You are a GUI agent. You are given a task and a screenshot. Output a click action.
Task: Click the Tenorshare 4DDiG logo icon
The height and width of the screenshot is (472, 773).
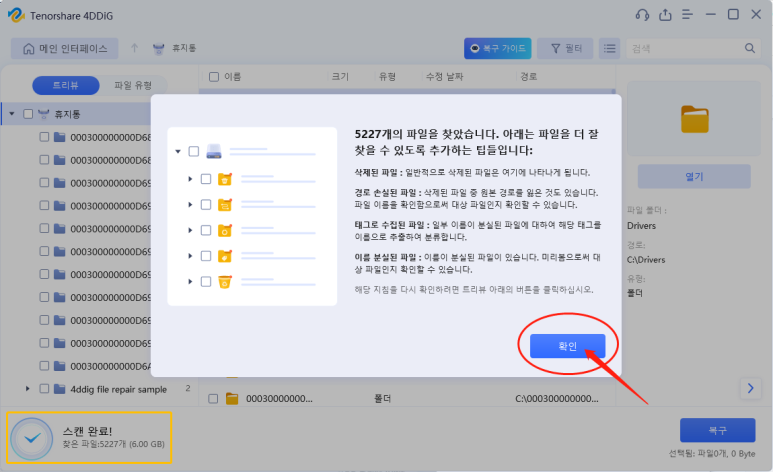click(16, 15)
